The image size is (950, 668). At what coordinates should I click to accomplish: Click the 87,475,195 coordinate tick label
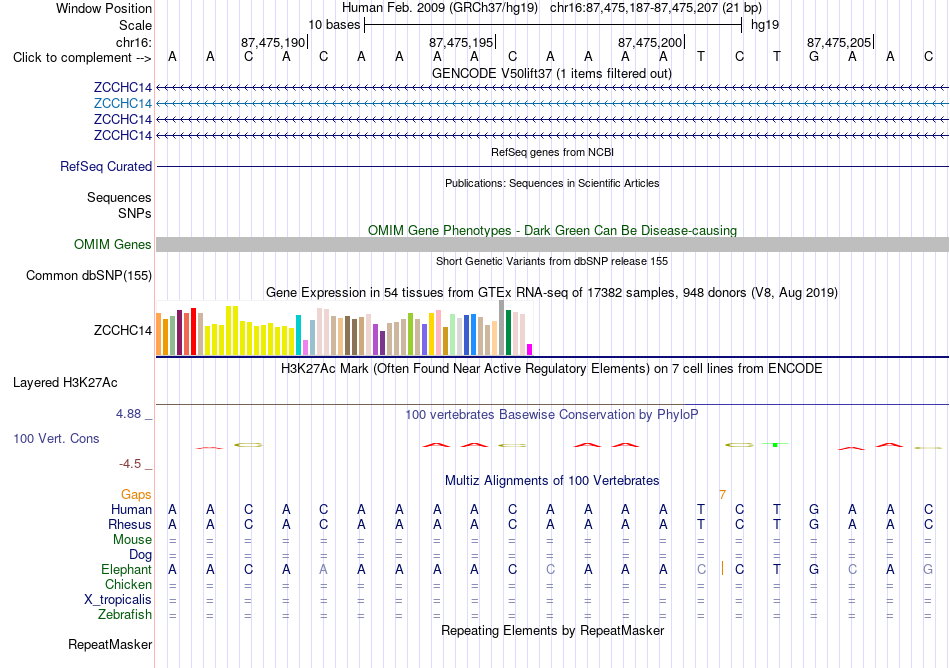(x=461, y=42)
